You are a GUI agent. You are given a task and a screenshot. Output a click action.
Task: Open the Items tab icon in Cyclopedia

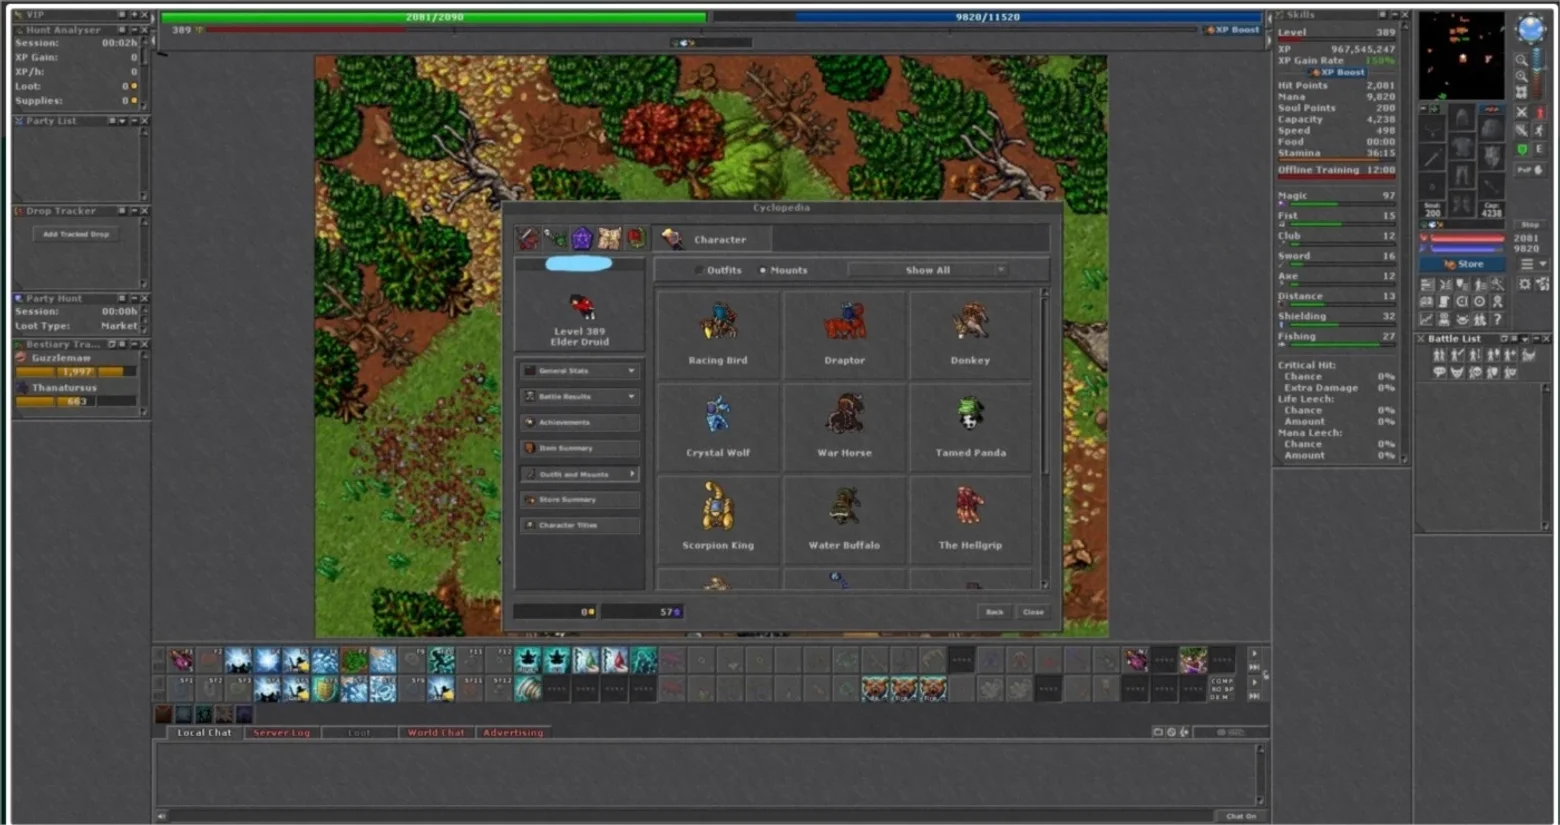pyautogui.click(x=528, y=239)
